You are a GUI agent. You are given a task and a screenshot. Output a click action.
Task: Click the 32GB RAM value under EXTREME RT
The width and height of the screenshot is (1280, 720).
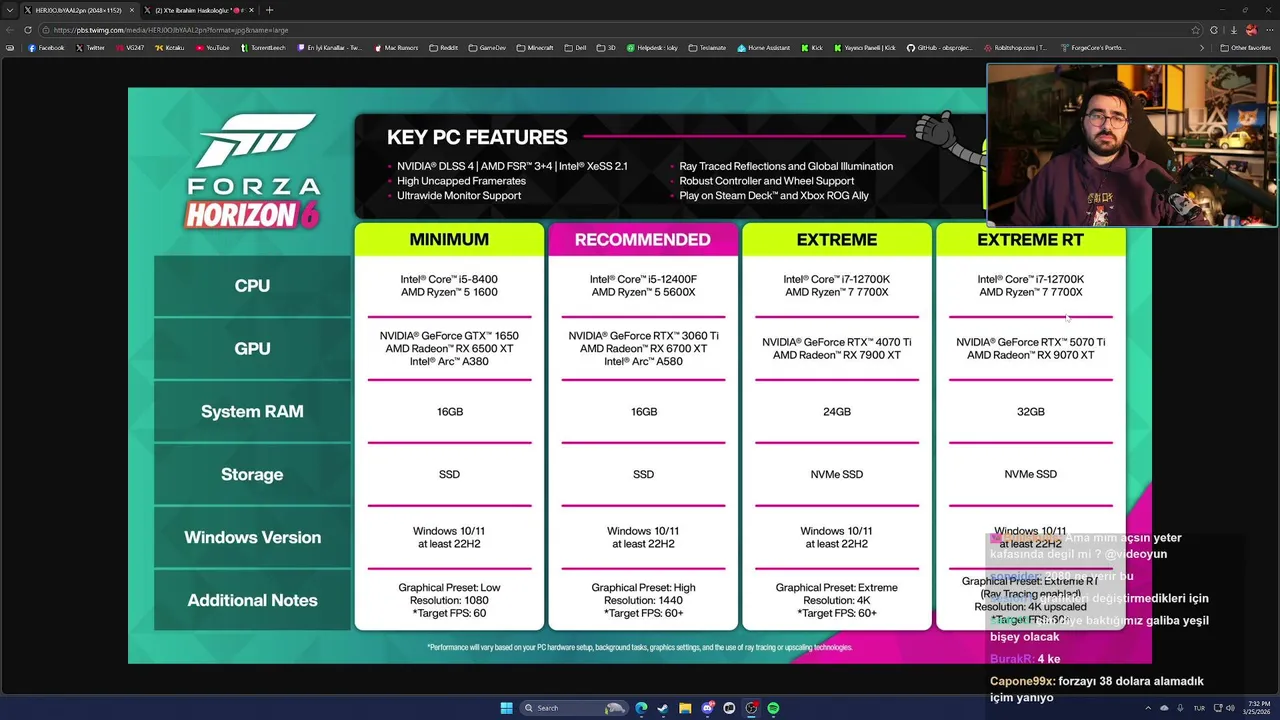[x=1031, y=412]
